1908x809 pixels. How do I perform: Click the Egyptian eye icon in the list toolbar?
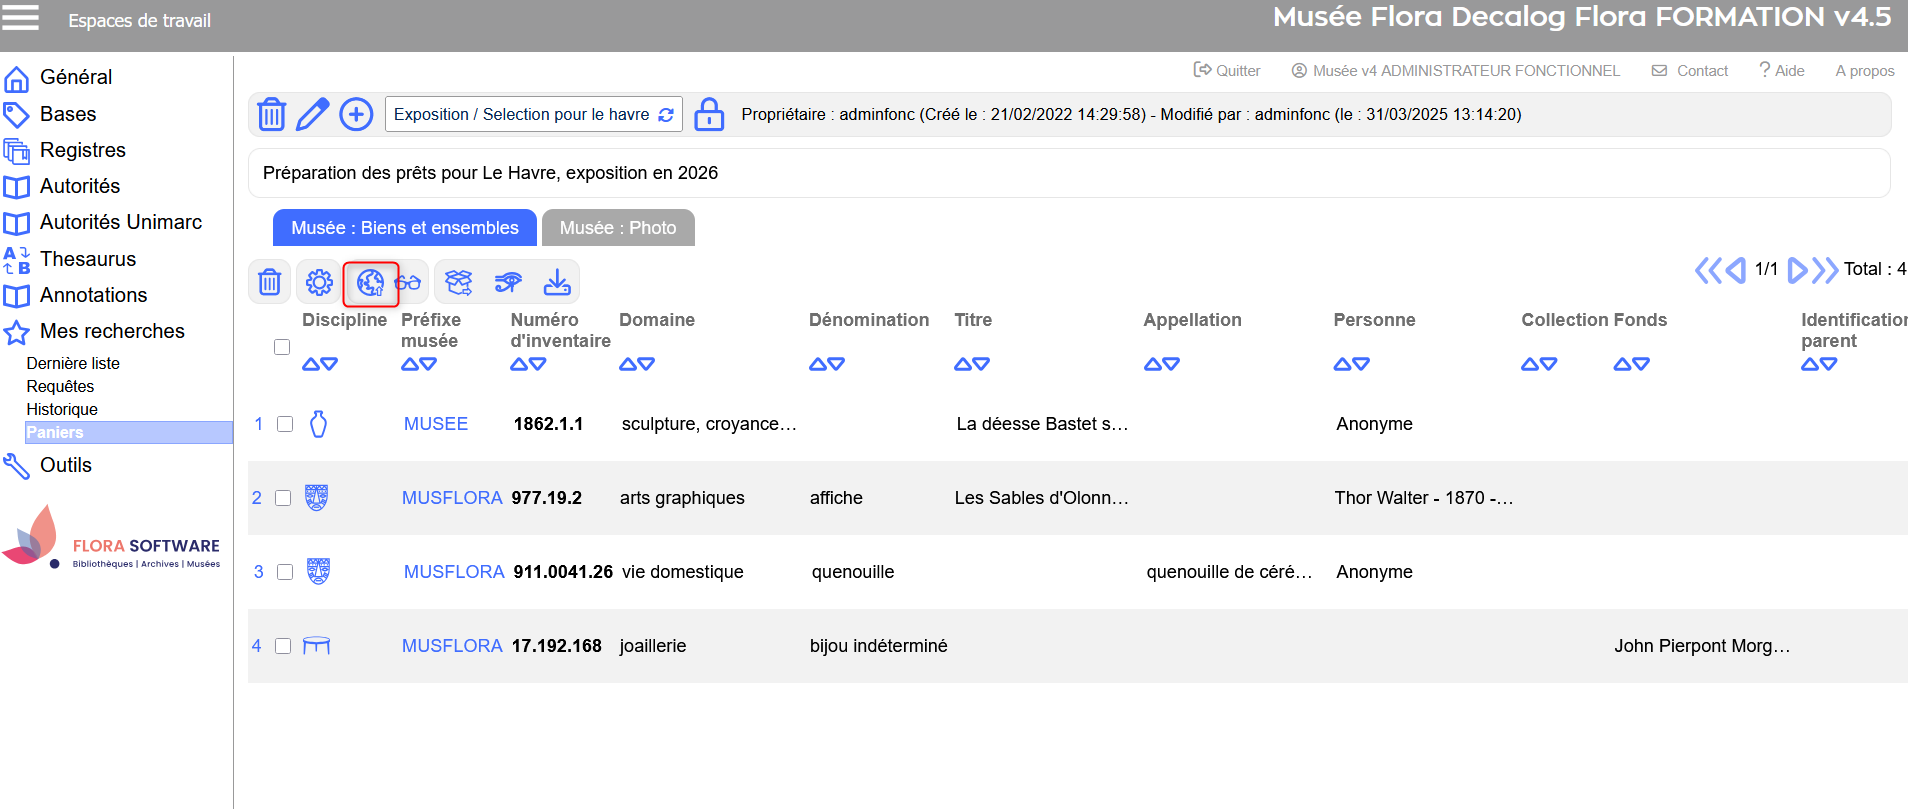(508, 283)
